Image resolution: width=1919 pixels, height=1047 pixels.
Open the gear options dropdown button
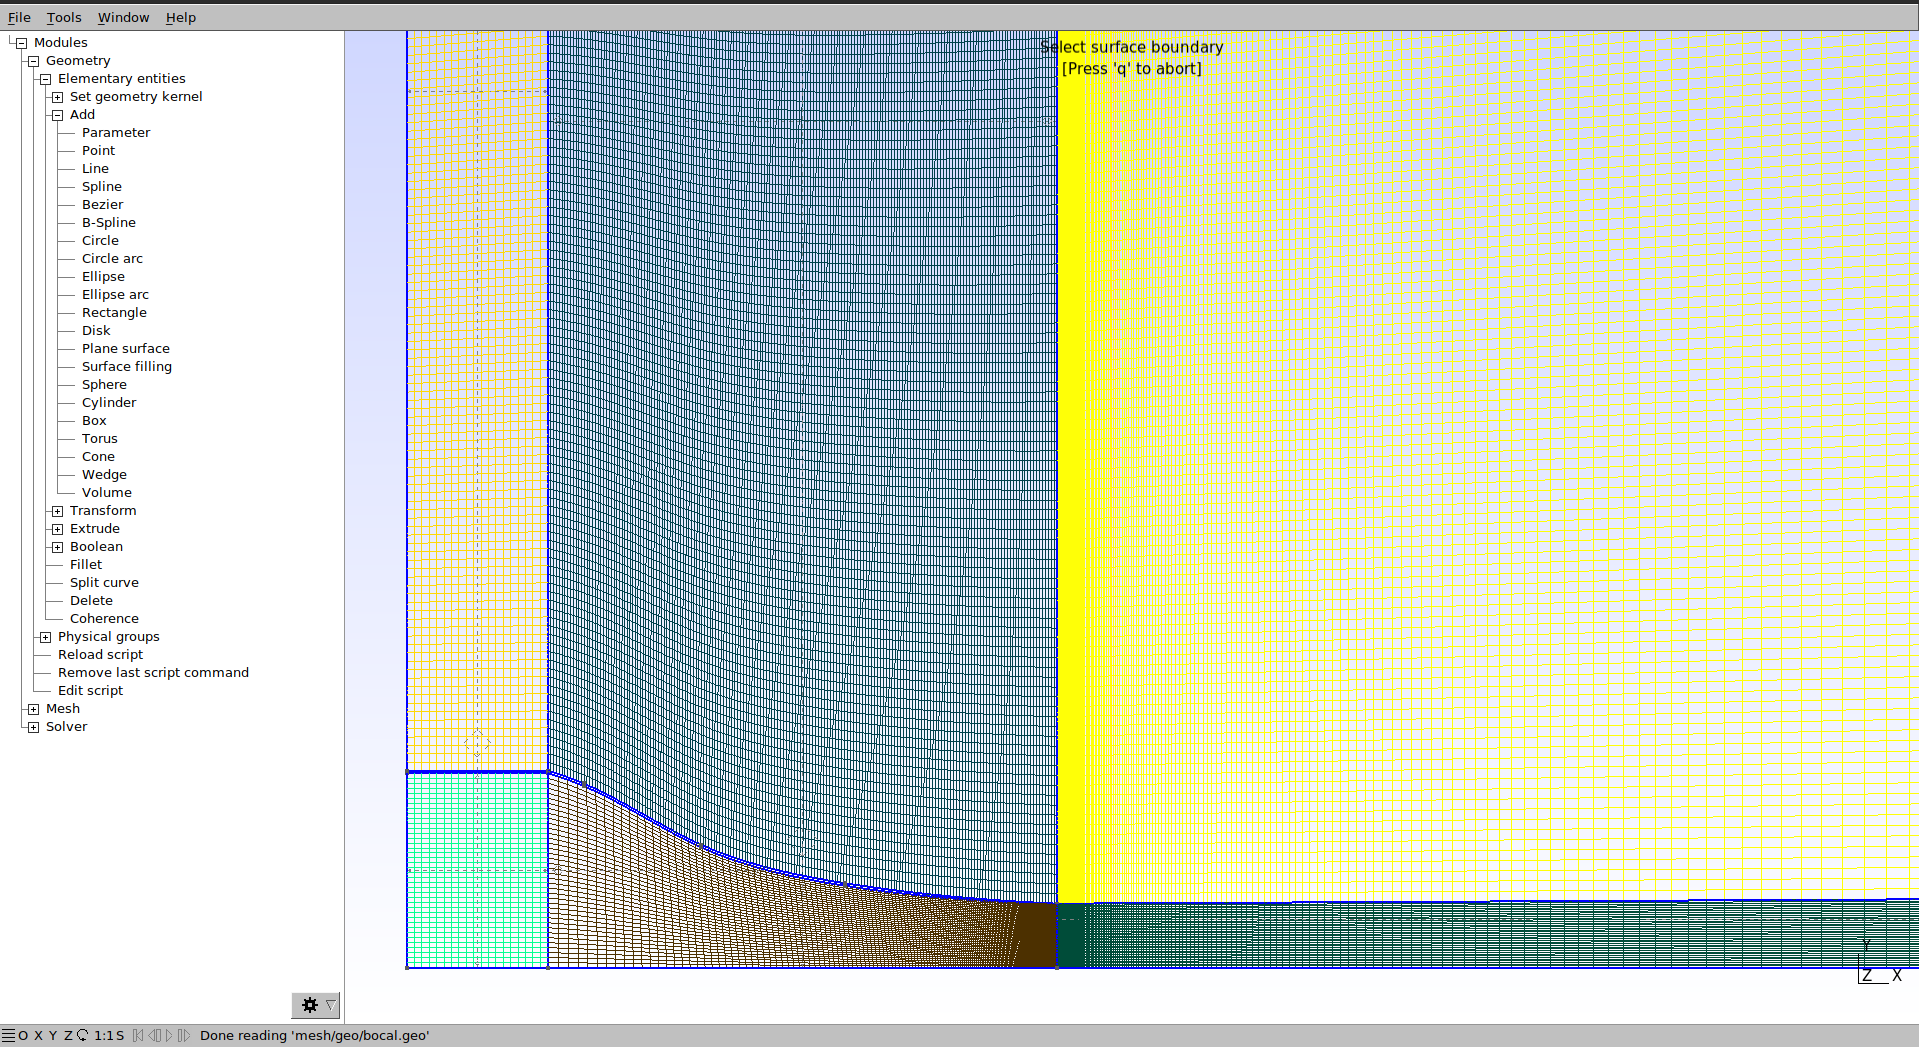(x=316, y=1005)
